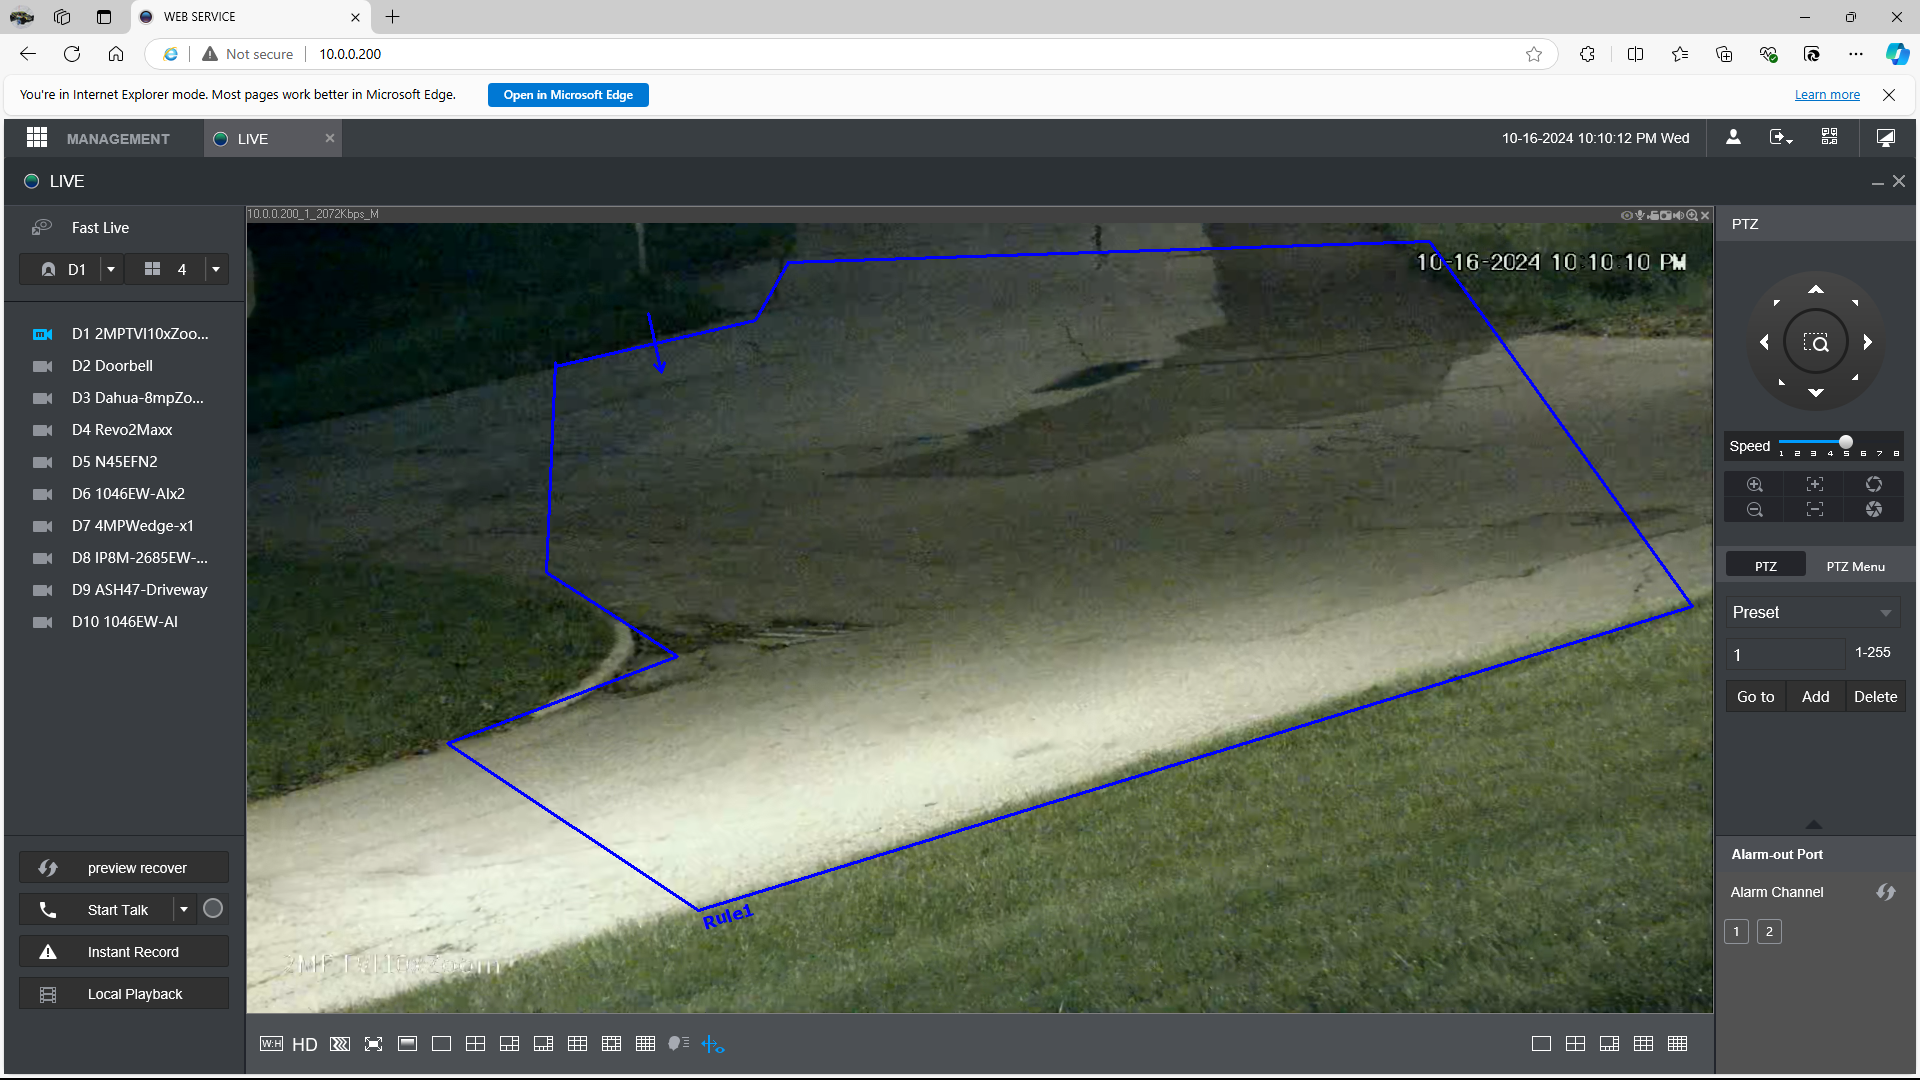Viewport: 1920px width, 1080px height.
Task: Toggle alarm-out channel 1
Action: (1737, 932)
